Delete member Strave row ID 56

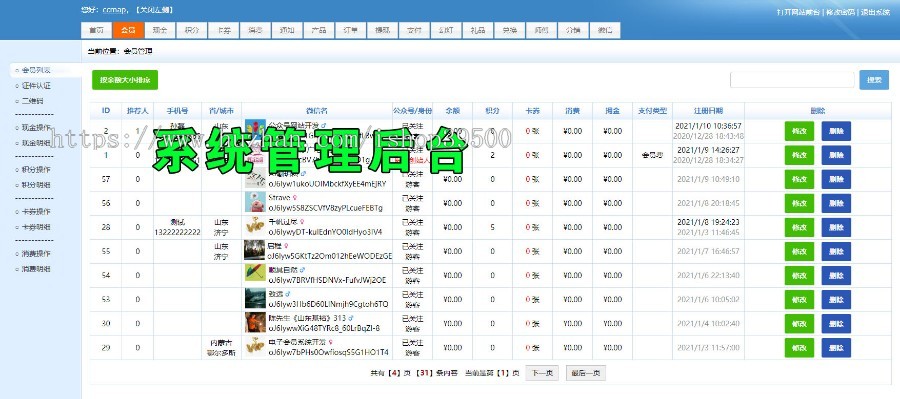point(836,203)
